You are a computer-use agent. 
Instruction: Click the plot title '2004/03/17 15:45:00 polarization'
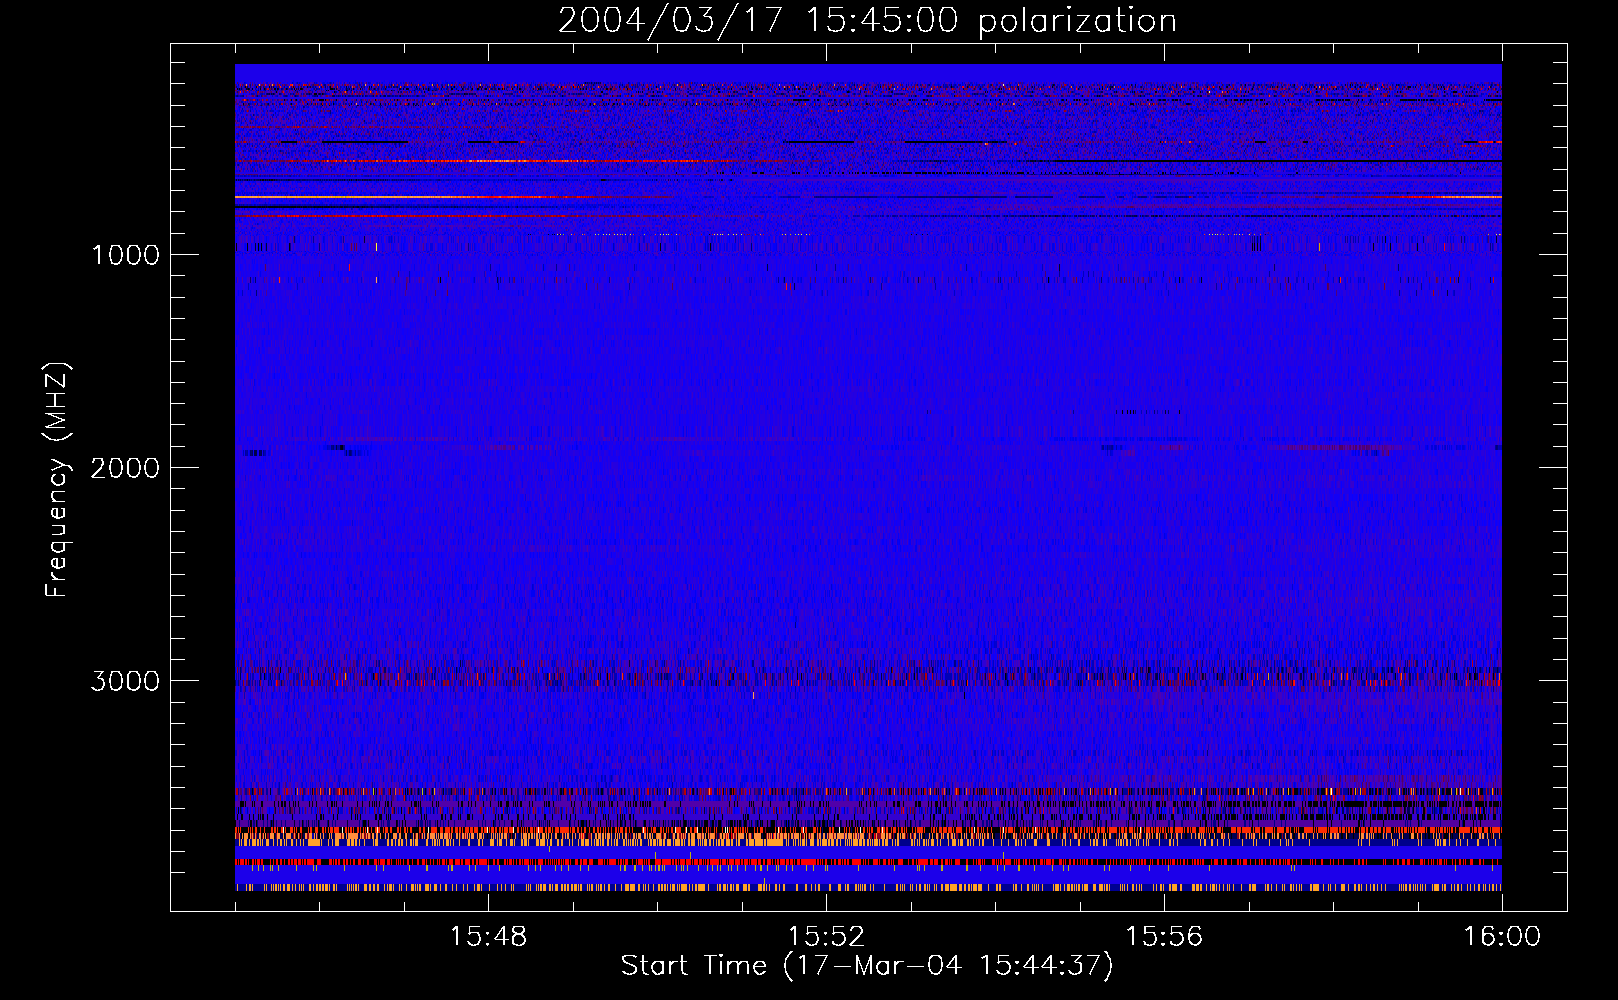tap(867, 21)
